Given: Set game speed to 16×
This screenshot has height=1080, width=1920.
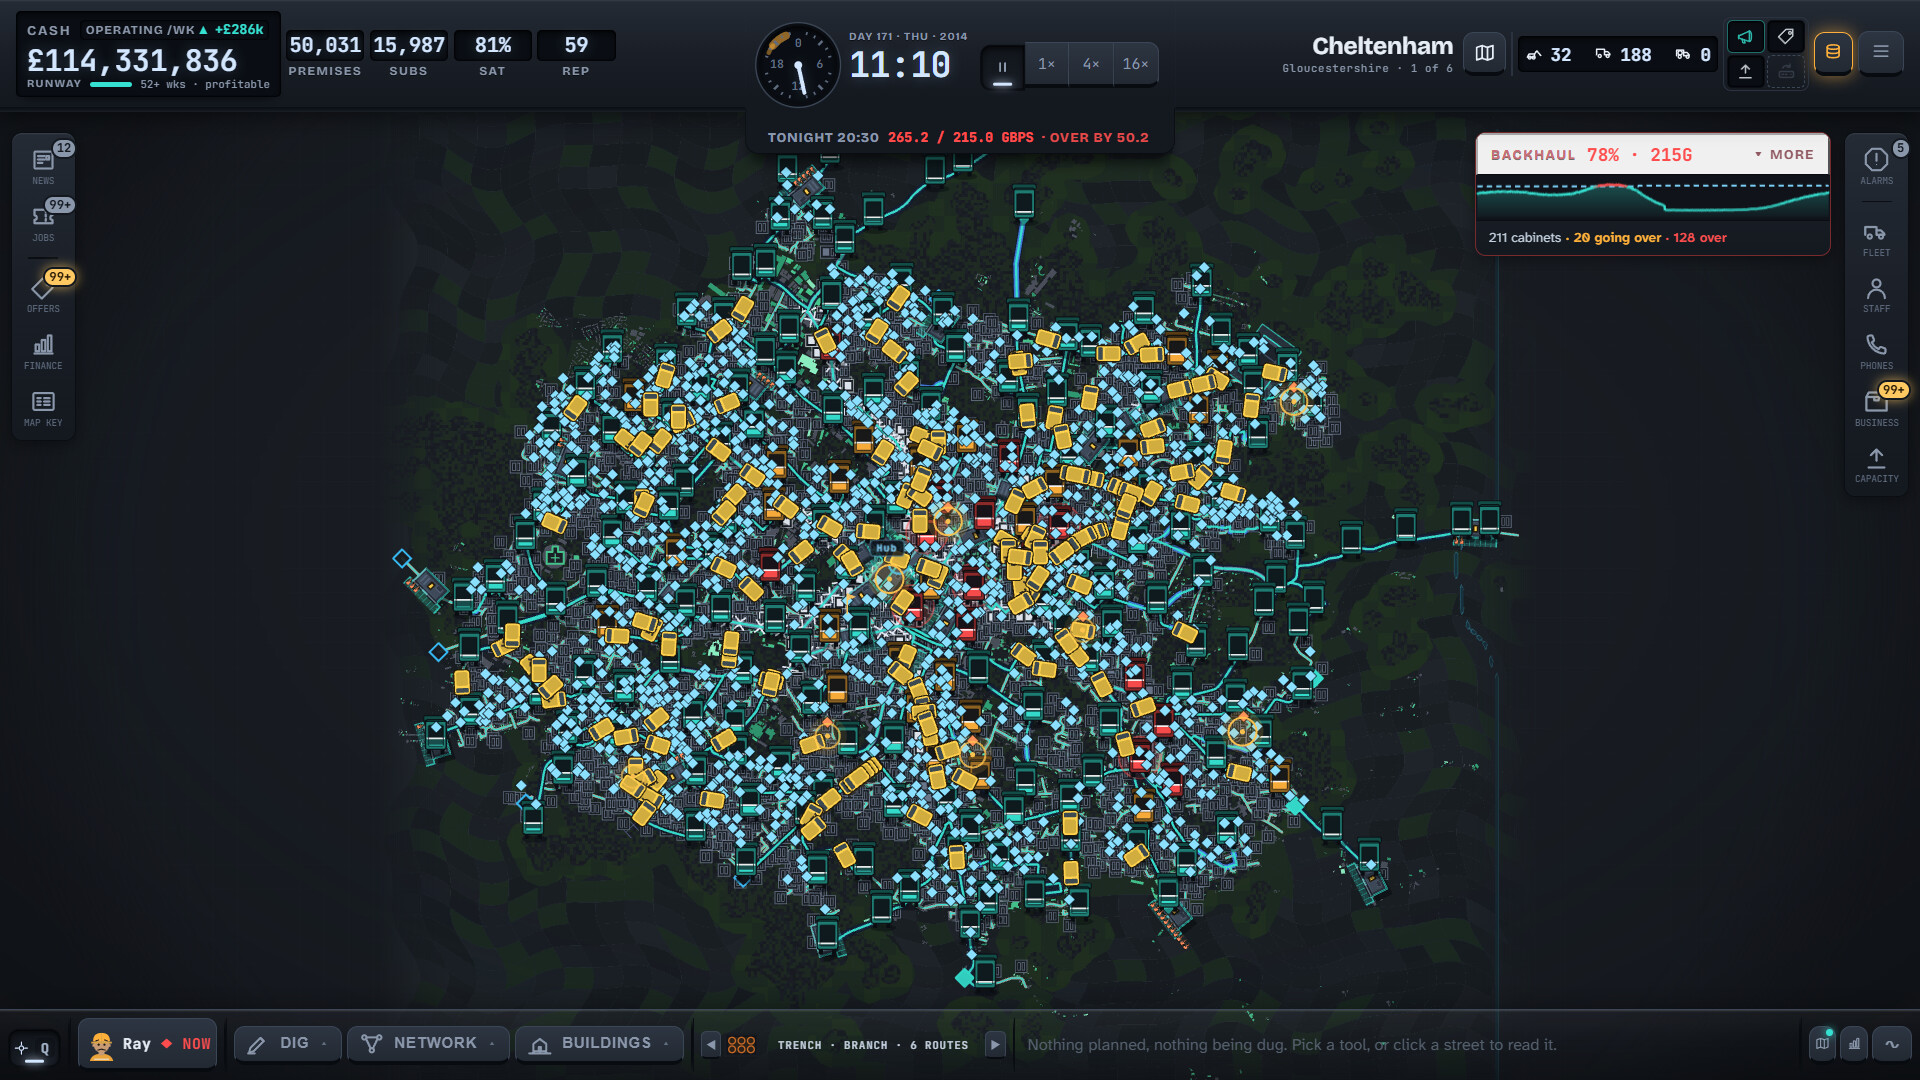Looking at the screenshot, I should pyautogui.click(x=1135, y=64).
